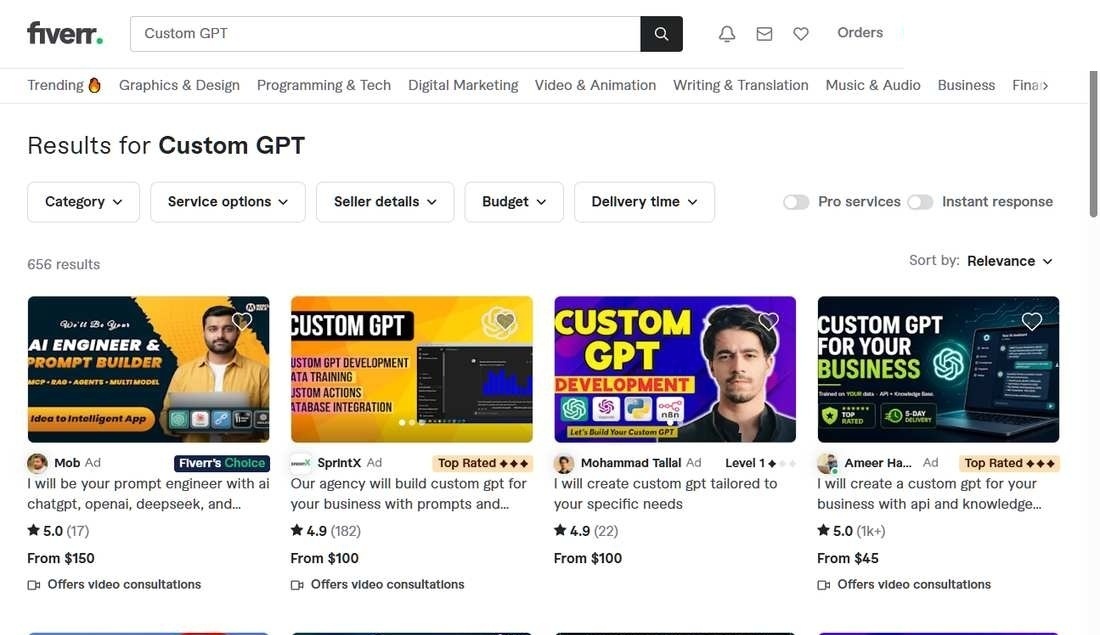
Task: Save Mob's gig with heart icon
Action: coord(241,321)
